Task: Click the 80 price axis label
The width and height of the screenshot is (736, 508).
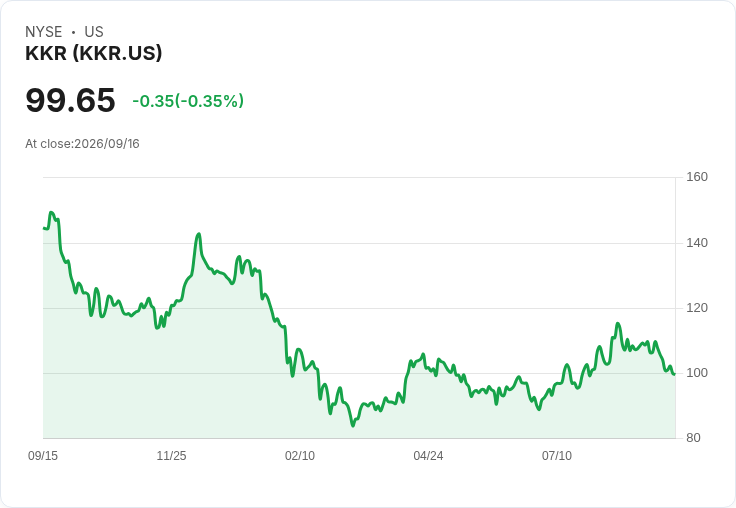Action: click(x=693, y=438)
